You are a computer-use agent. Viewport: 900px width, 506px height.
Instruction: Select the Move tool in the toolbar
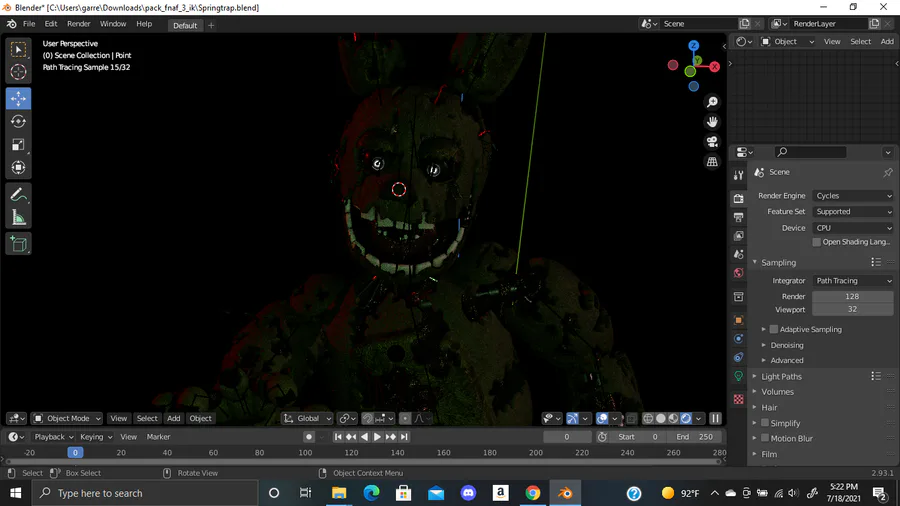click(18, 98)
